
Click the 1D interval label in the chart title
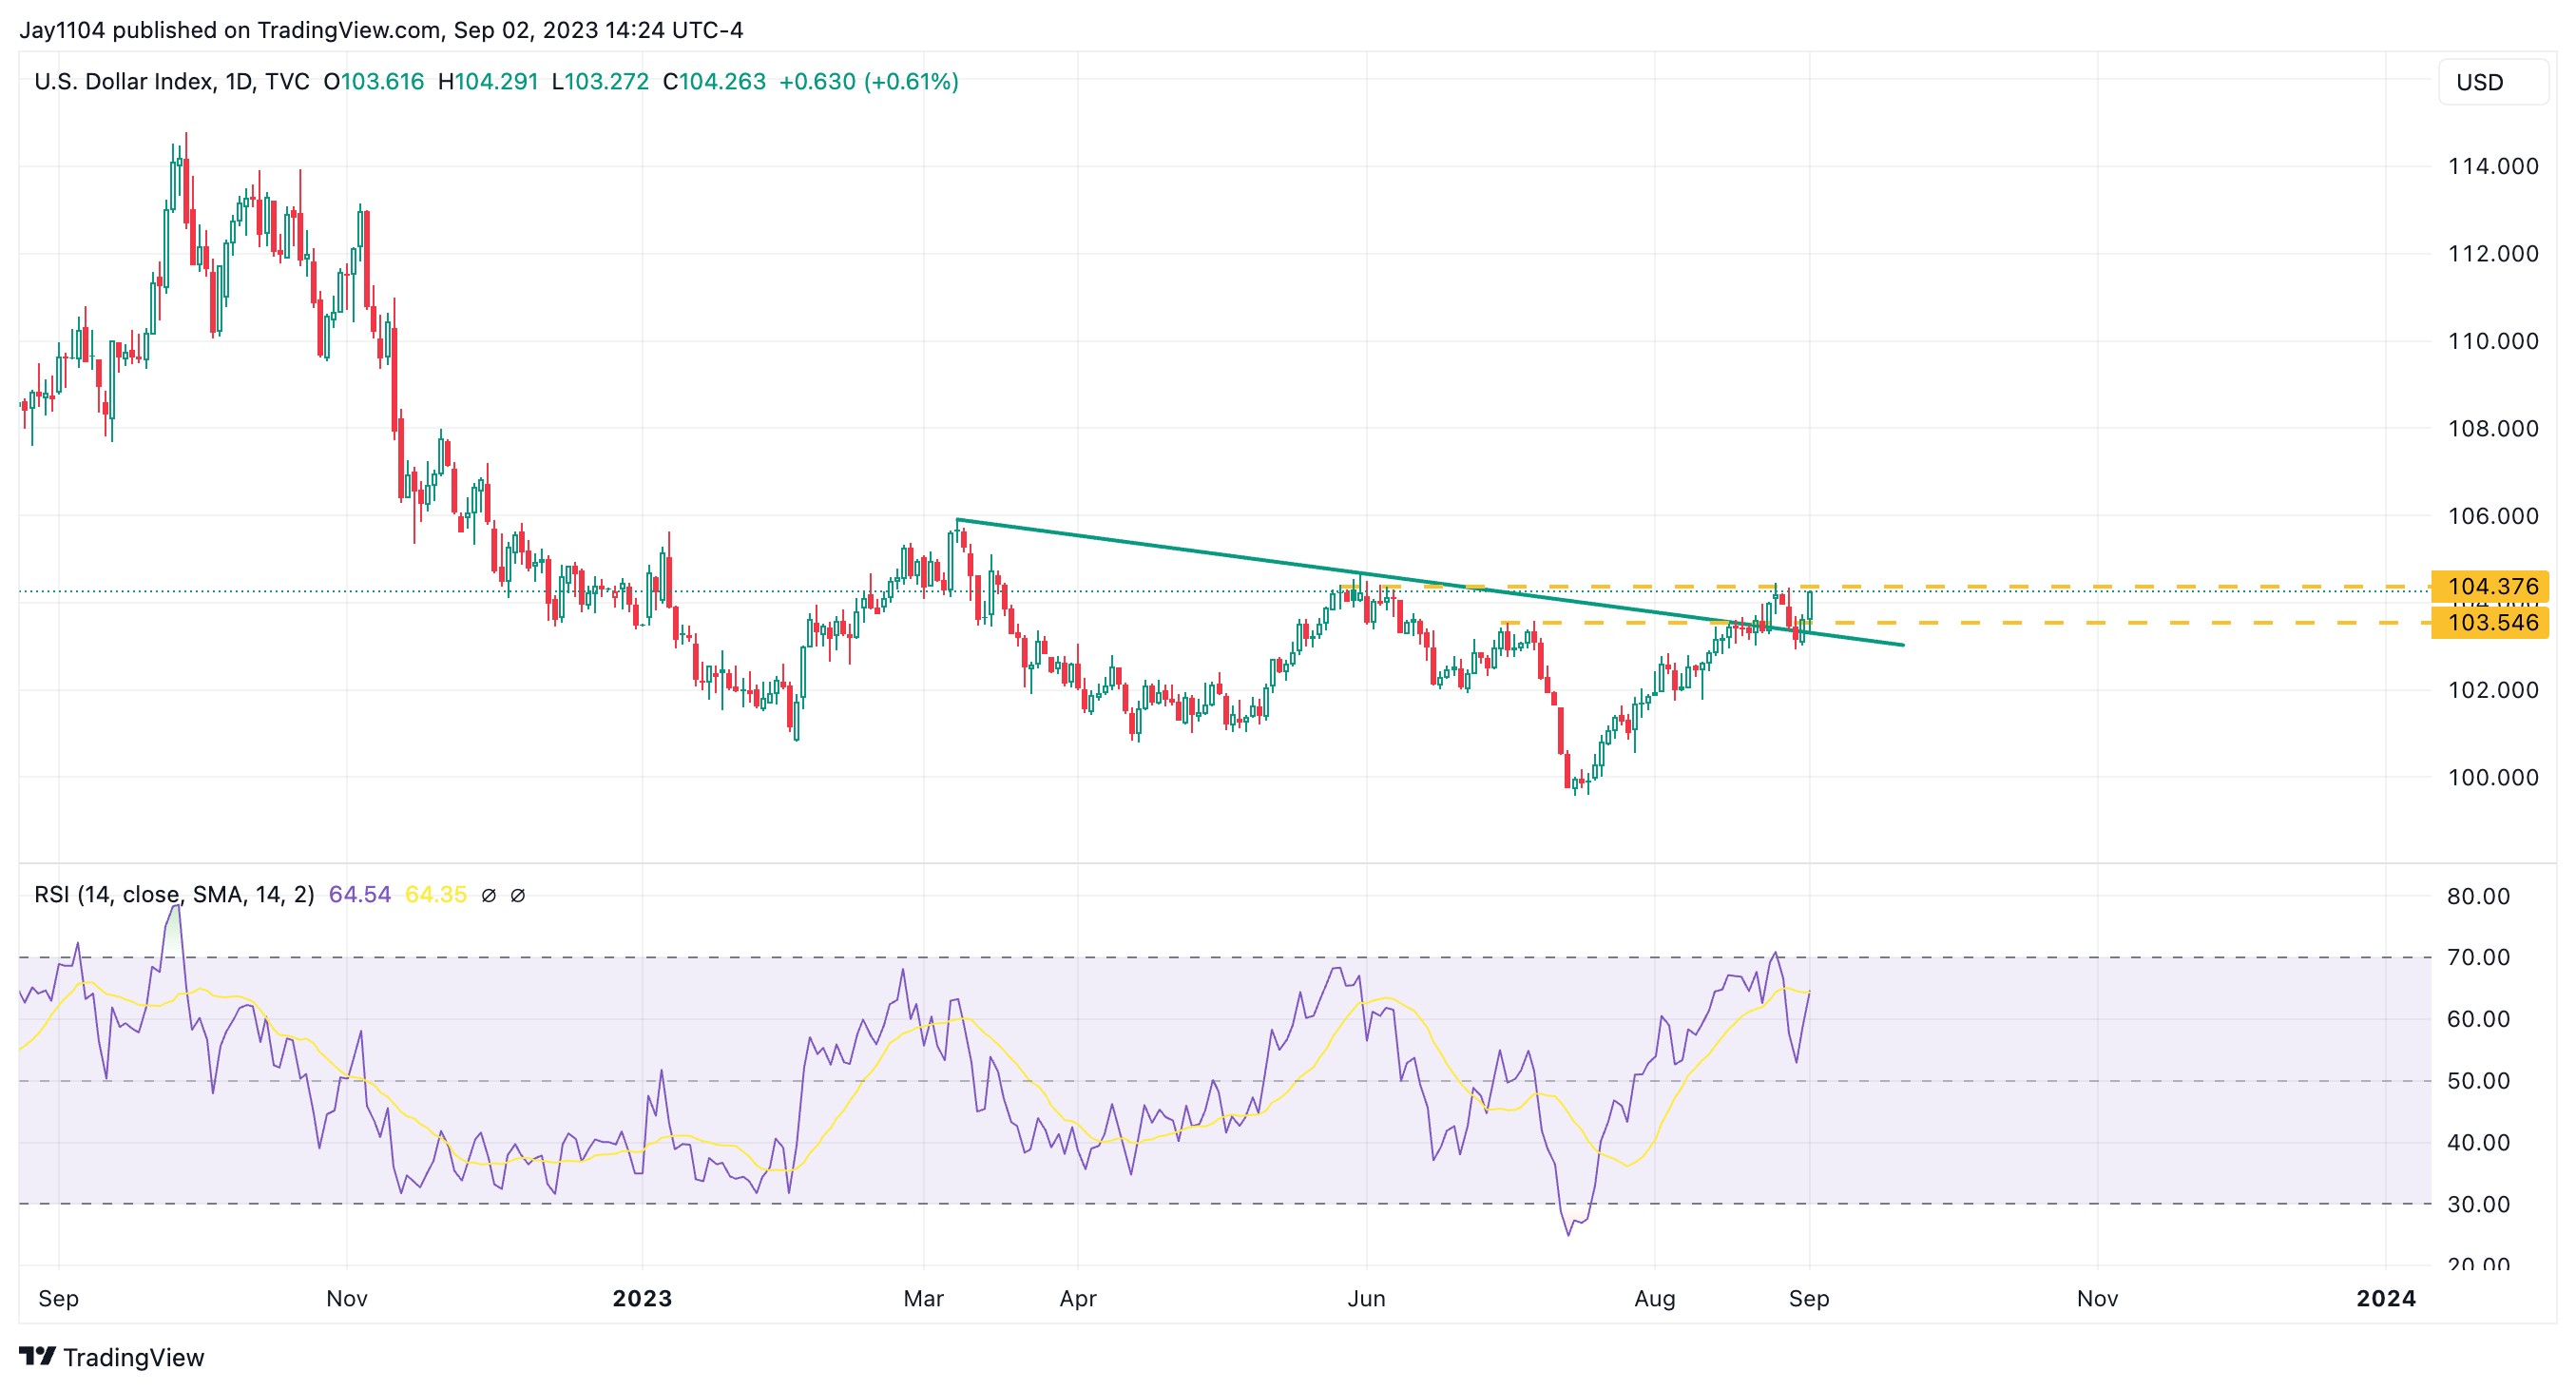pos(238,82)
